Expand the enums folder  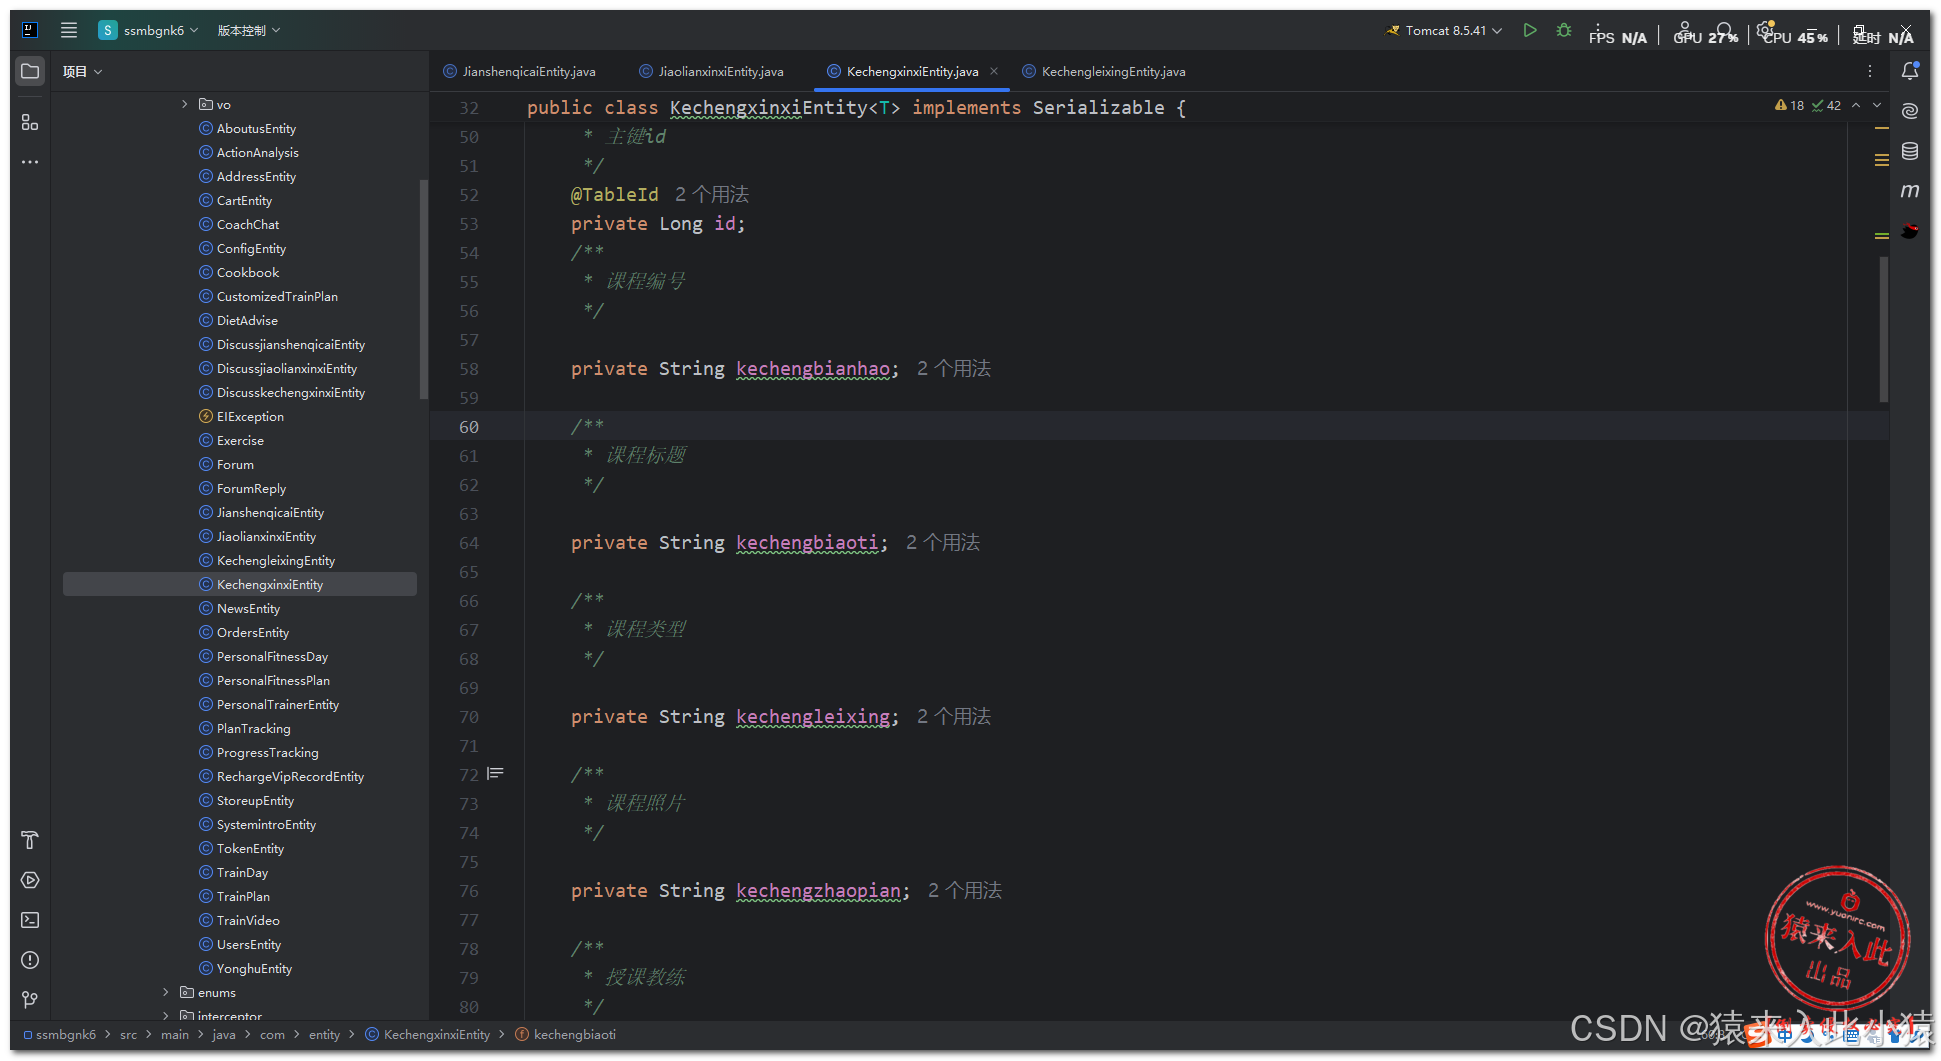166,992
